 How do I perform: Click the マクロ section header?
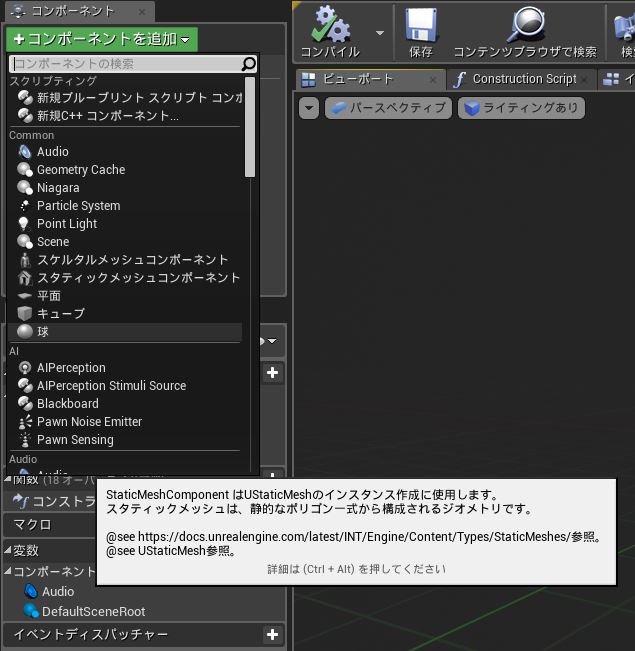pyautogui.click(x=50, y=525)
